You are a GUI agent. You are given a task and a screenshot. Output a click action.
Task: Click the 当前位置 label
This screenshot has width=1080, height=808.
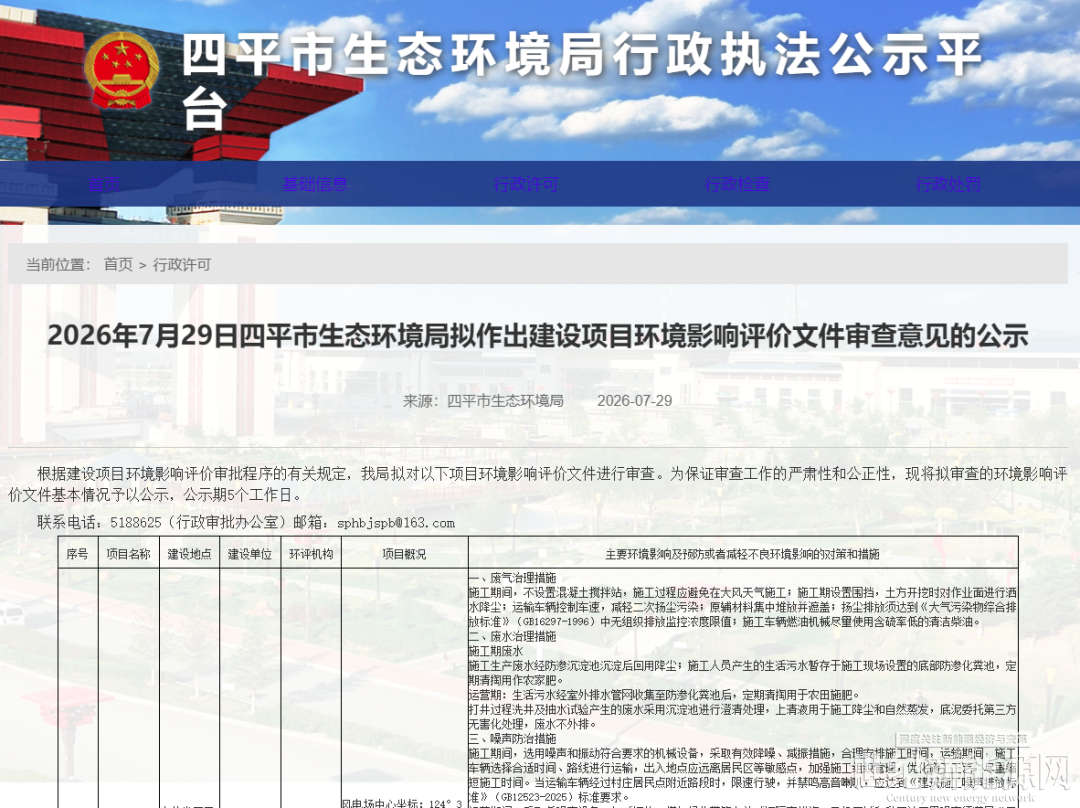pos(59,265)
